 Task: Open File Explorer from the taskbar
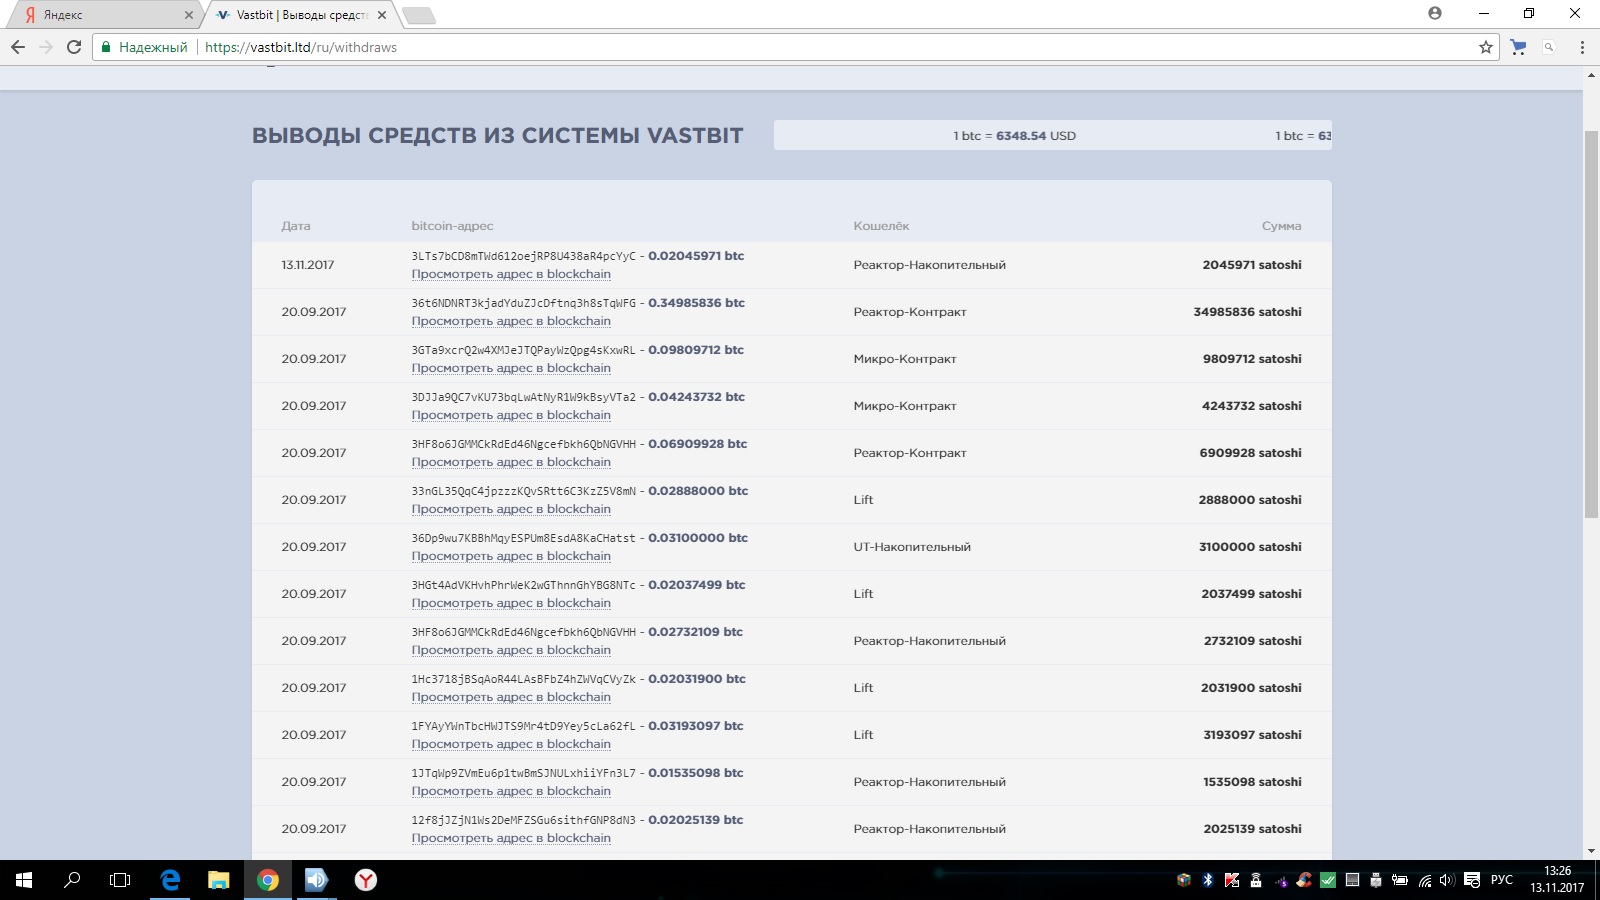point(219,880)
